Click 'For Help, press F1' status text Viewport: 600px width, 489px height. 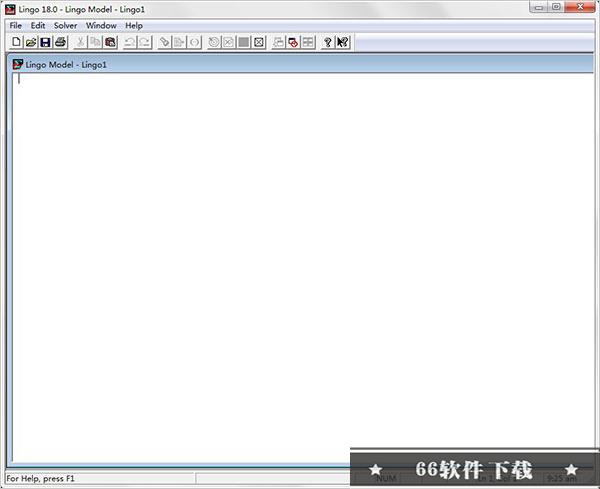(41, 479)
